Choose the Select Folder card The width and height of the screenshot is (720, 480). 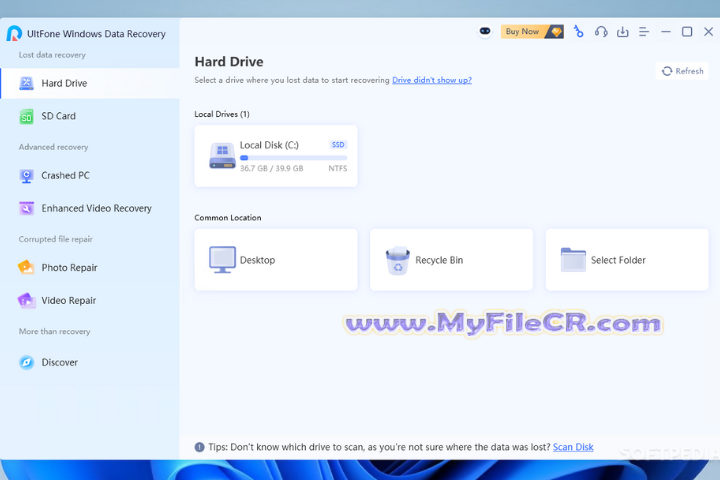tap(627, 260)
